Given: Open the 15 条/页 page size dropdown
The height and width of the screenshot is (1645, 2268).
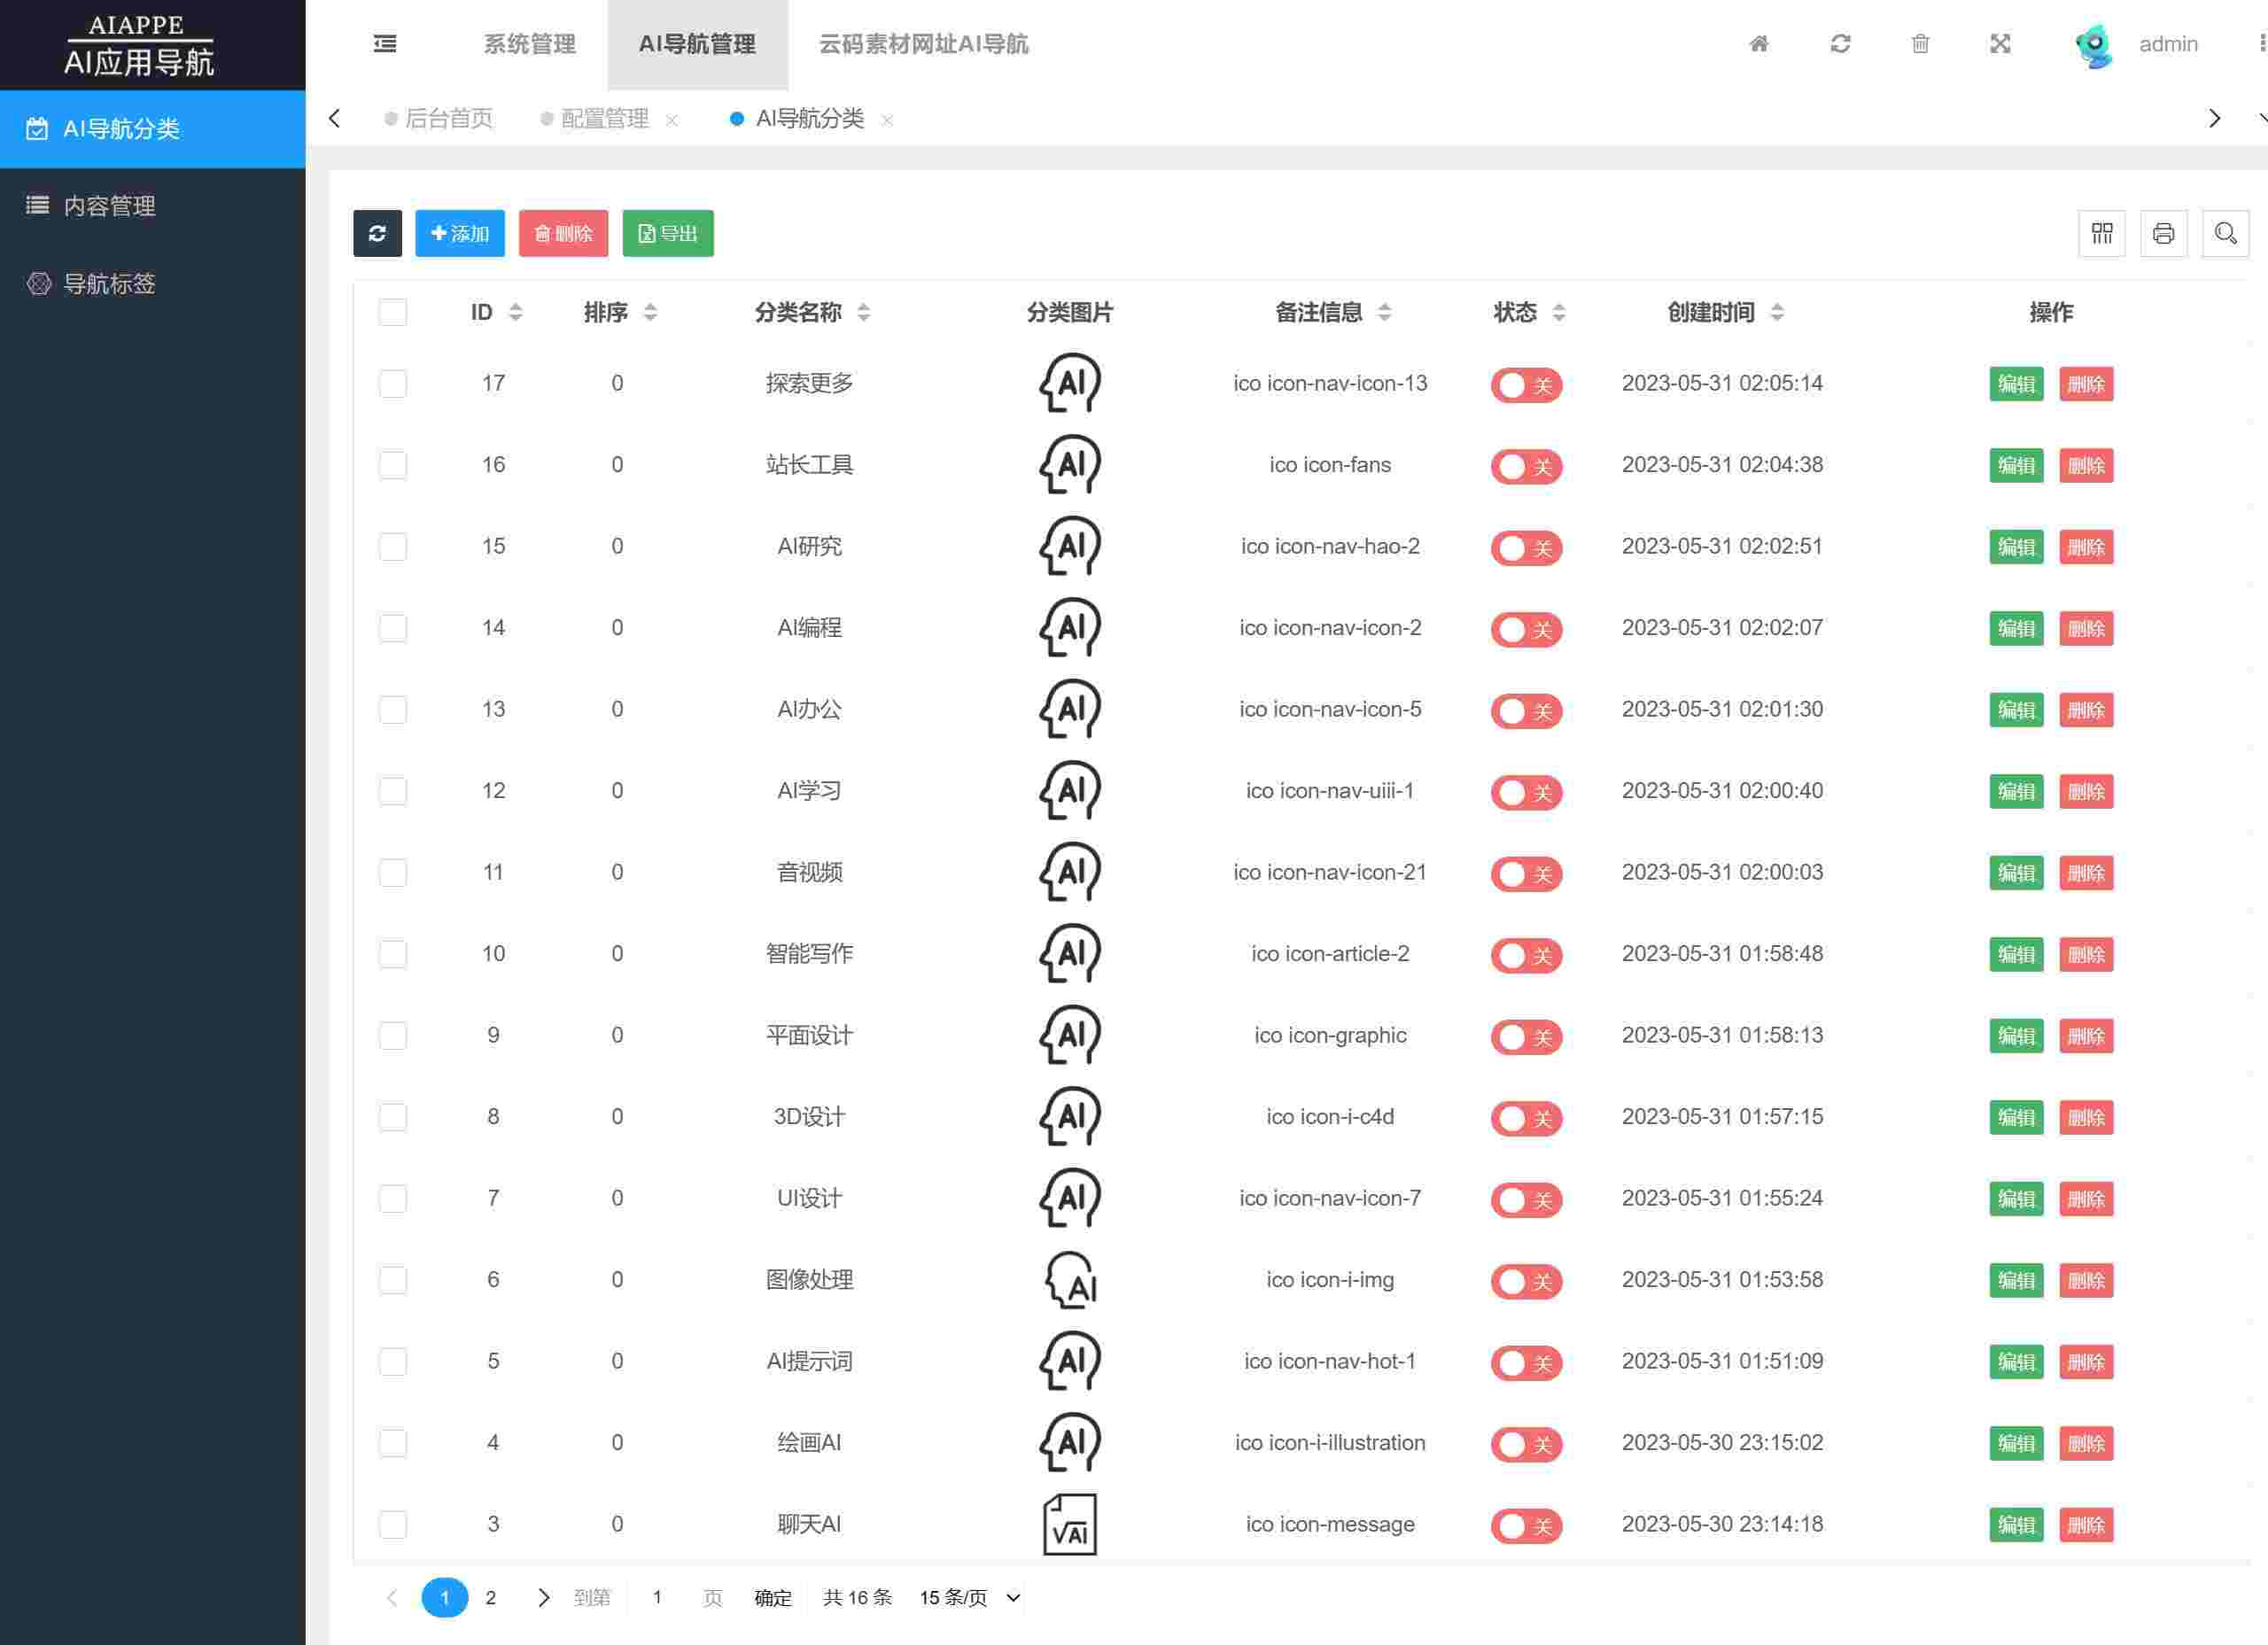Looking at the screenshot, I should 965,1597.
